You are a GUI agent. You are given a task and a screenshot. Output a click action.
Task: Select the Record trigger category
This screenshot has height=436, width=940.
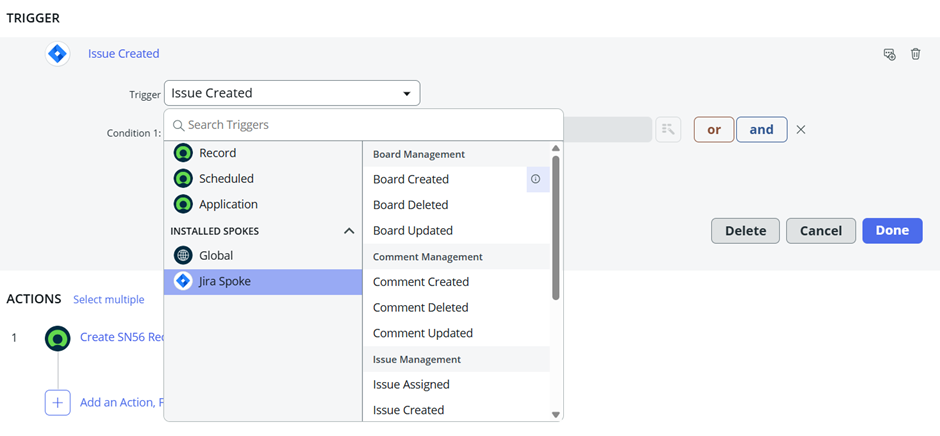263,153
